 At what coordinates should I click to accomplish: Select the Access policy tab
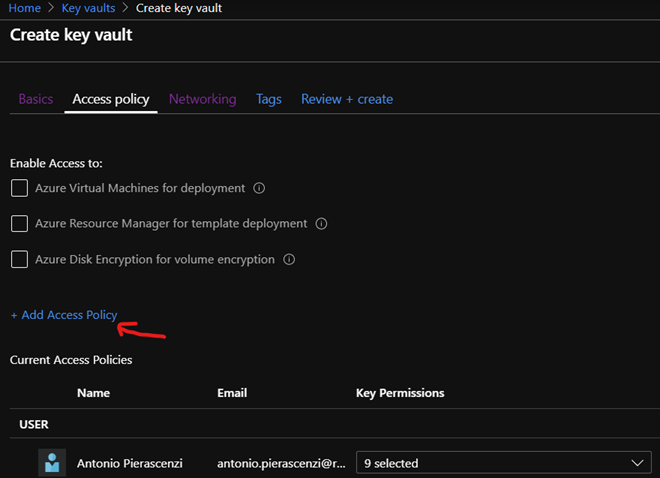coord(111,99)
